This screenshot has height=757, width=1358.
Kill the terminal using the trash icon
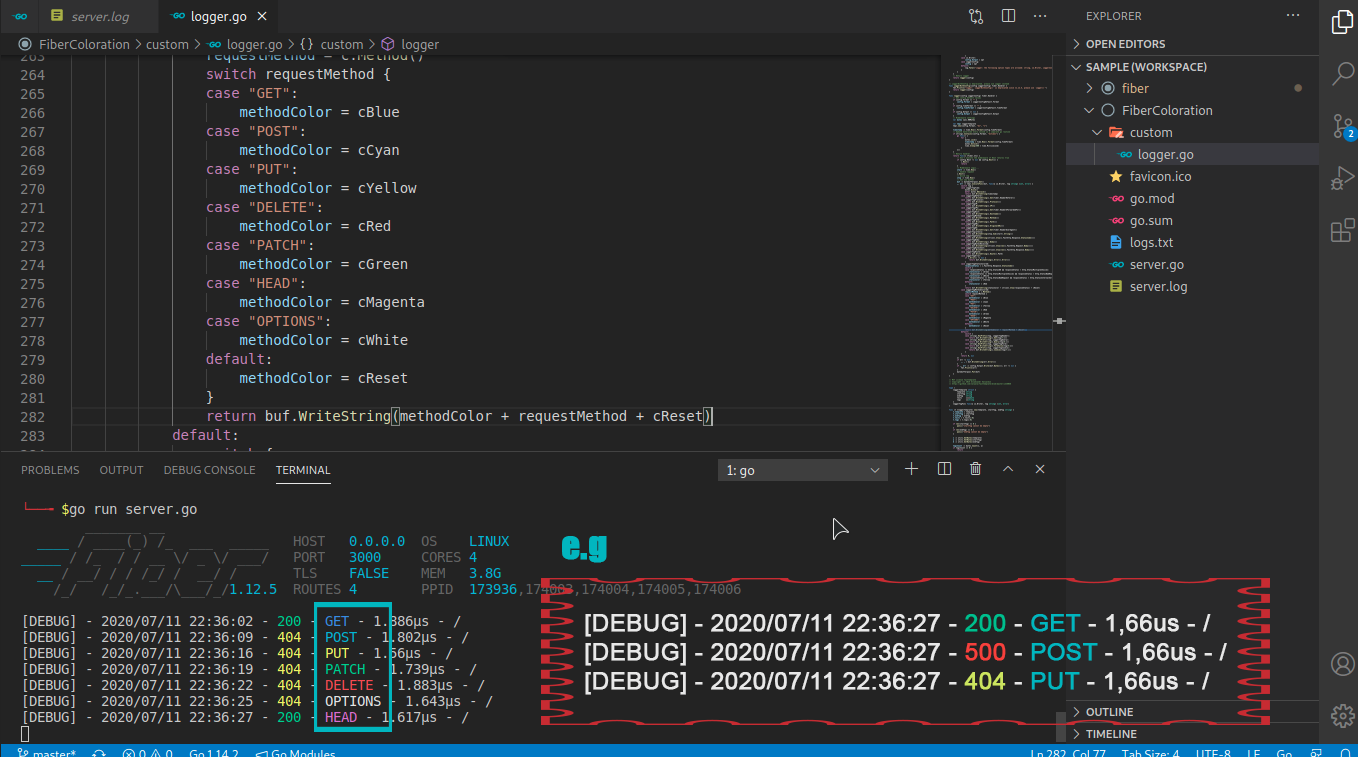click(x=975, y=468)
